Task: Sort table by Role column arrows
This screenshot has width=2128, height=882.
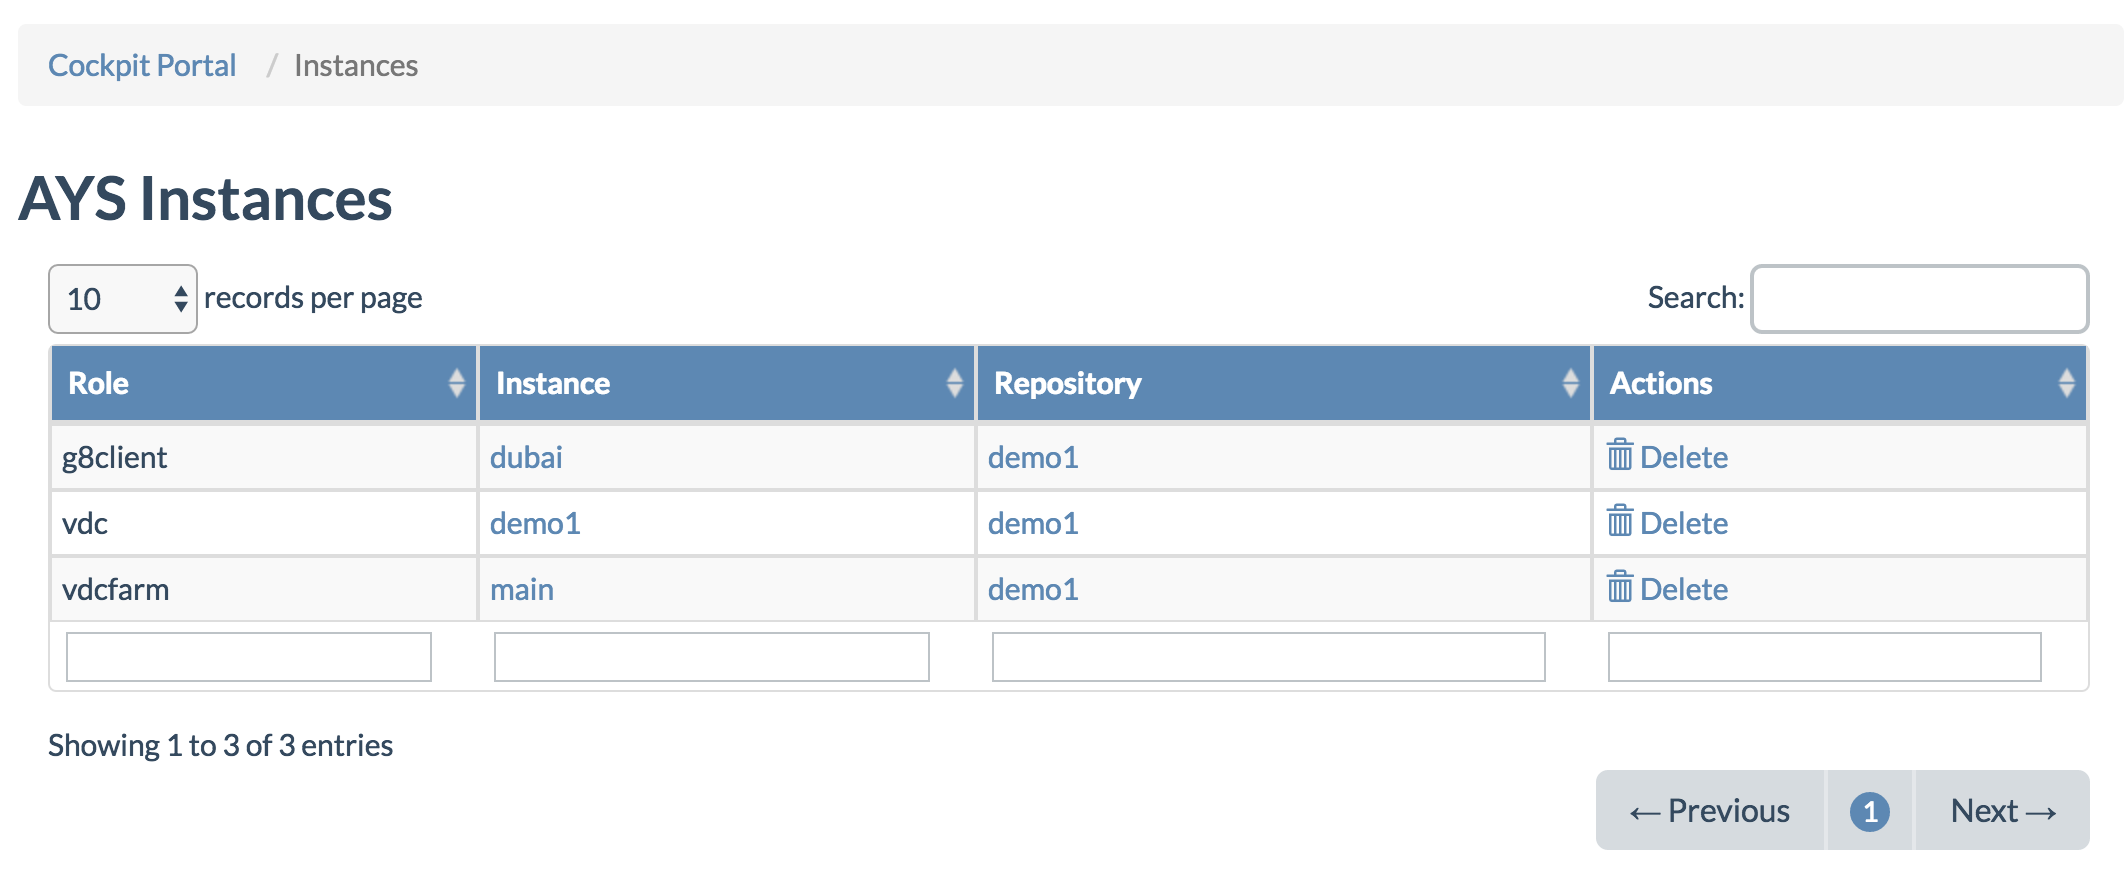Action: (x=456, y=383)
